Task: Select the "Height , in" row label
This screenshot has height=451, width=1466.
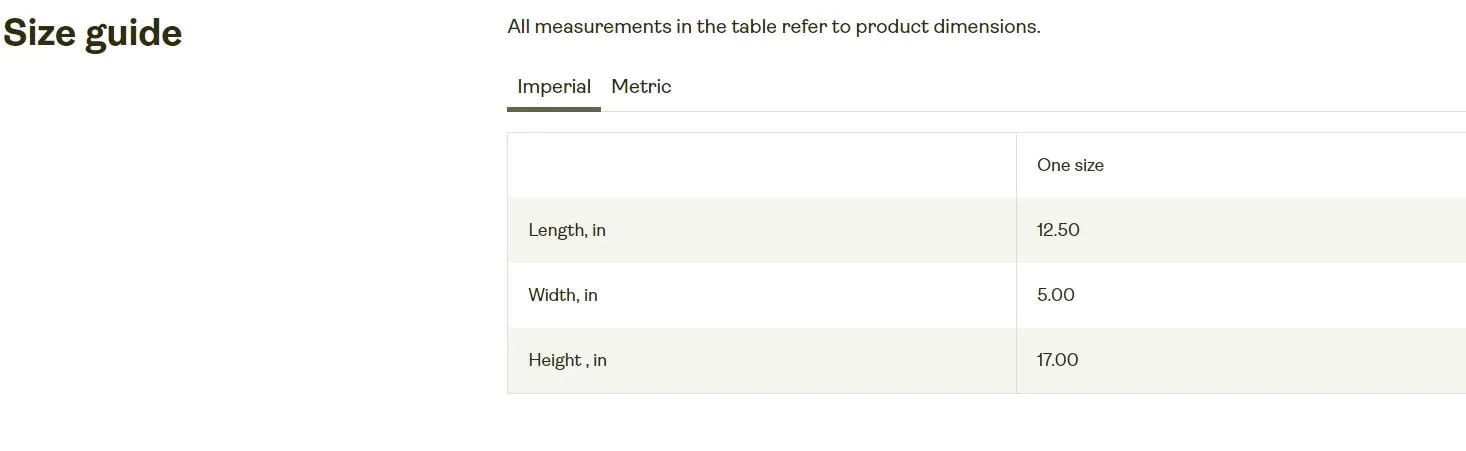Action: click(x=567, y=360)
